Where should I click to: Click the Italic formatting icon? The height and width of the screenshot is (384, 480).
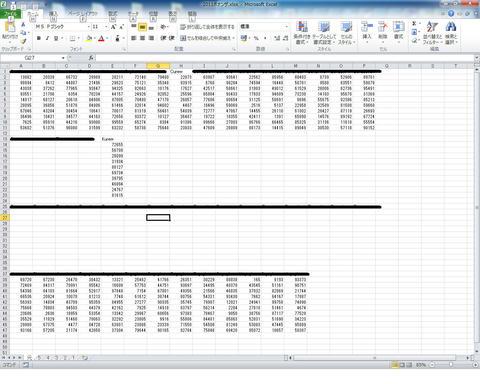47,38
